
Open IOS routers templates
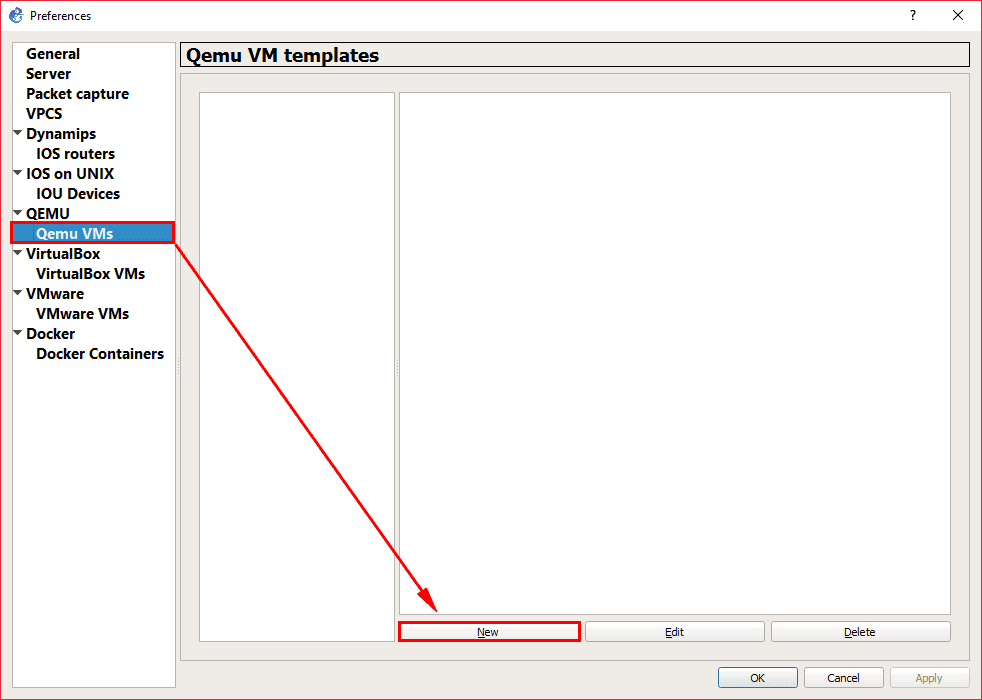click(75, 154)
